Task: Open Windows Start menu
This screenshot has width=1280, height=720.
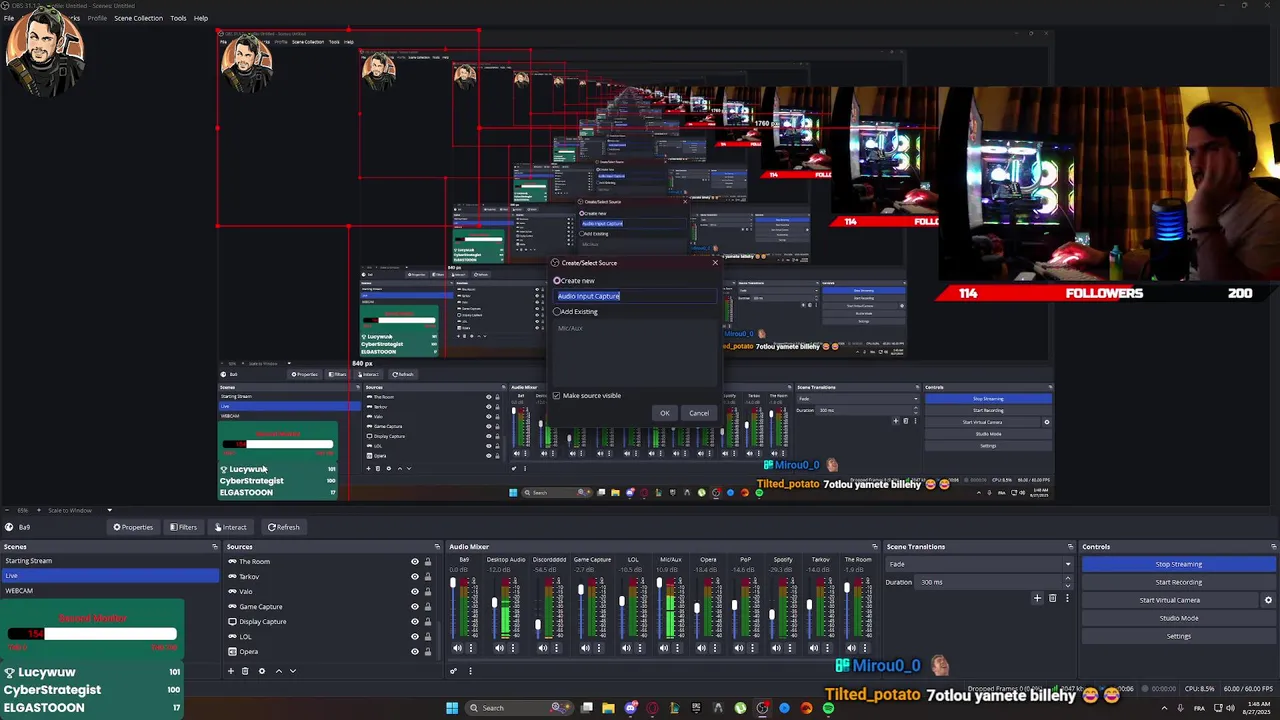Action: point(452,708)
